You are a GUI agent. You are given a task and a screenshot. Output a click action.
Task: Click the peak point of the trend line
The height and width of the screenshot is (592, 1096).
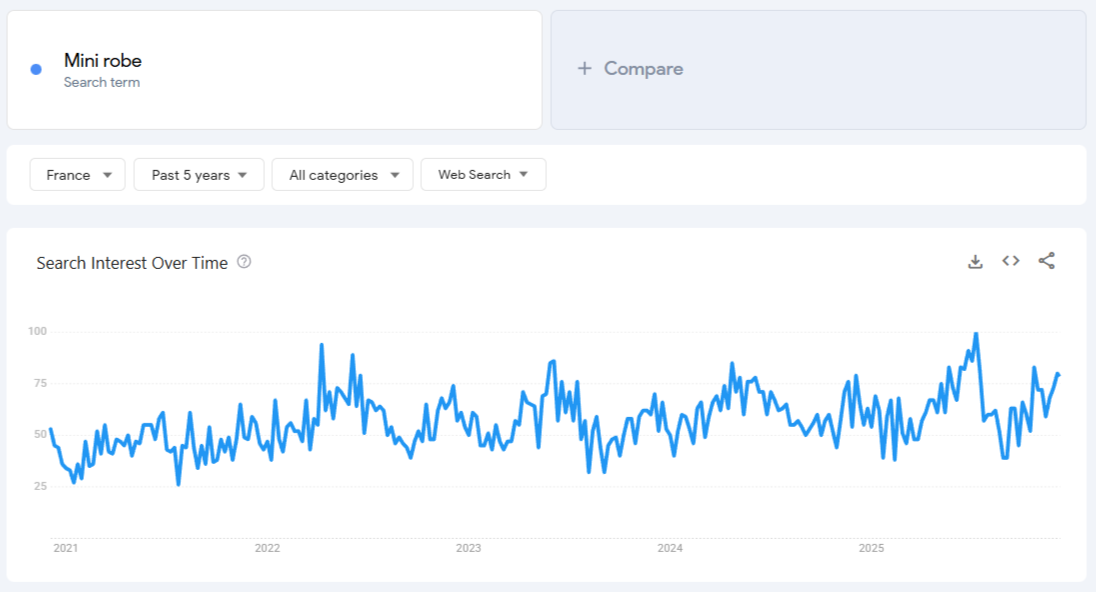click(x=977, y=332)
